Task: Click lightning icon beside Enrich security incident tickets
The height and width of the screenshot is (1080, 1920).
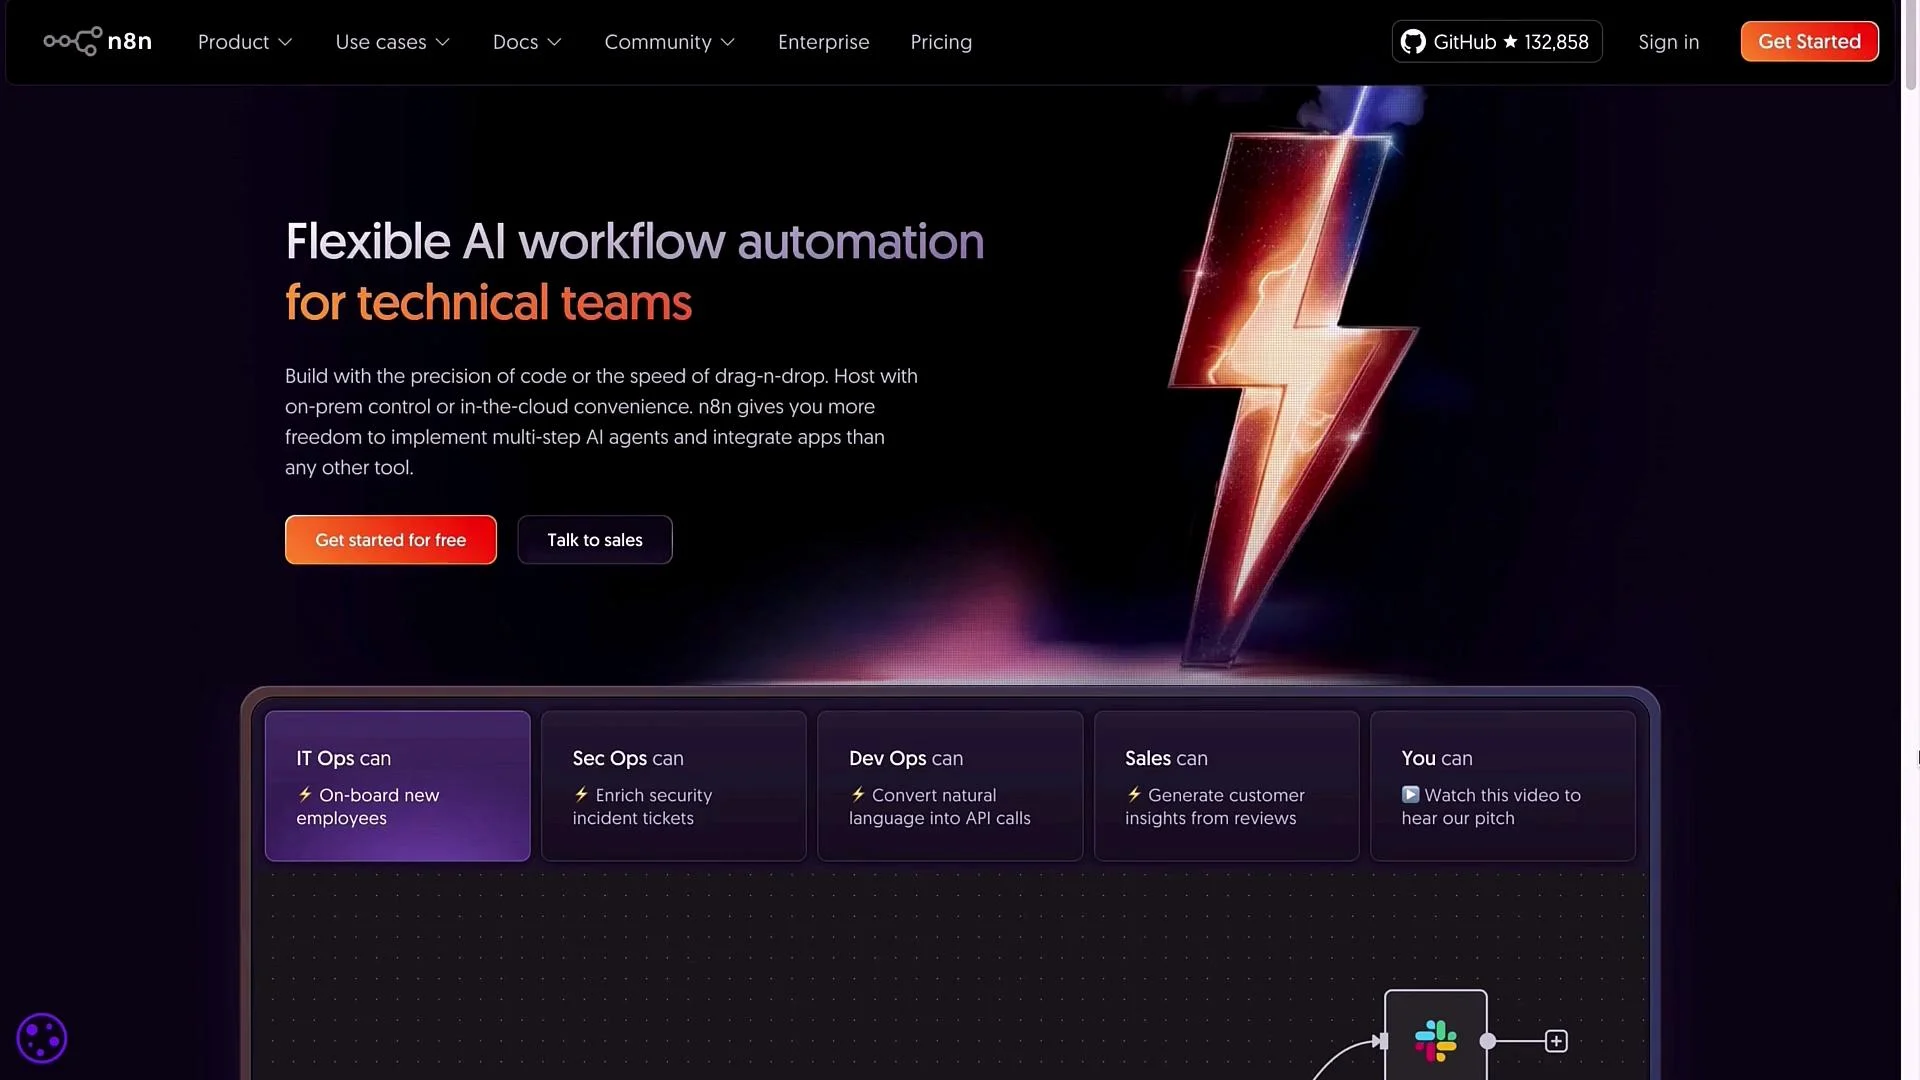Action: (581, 794)
